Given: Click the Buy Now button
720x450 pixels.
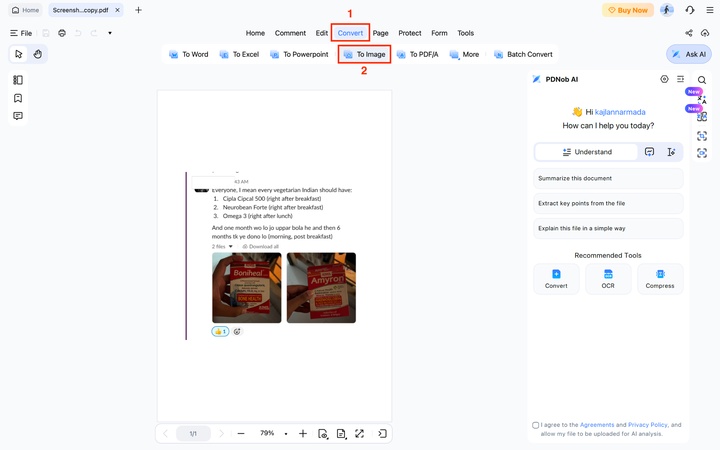Looking at the screenshot, I should tap(628, 10).
